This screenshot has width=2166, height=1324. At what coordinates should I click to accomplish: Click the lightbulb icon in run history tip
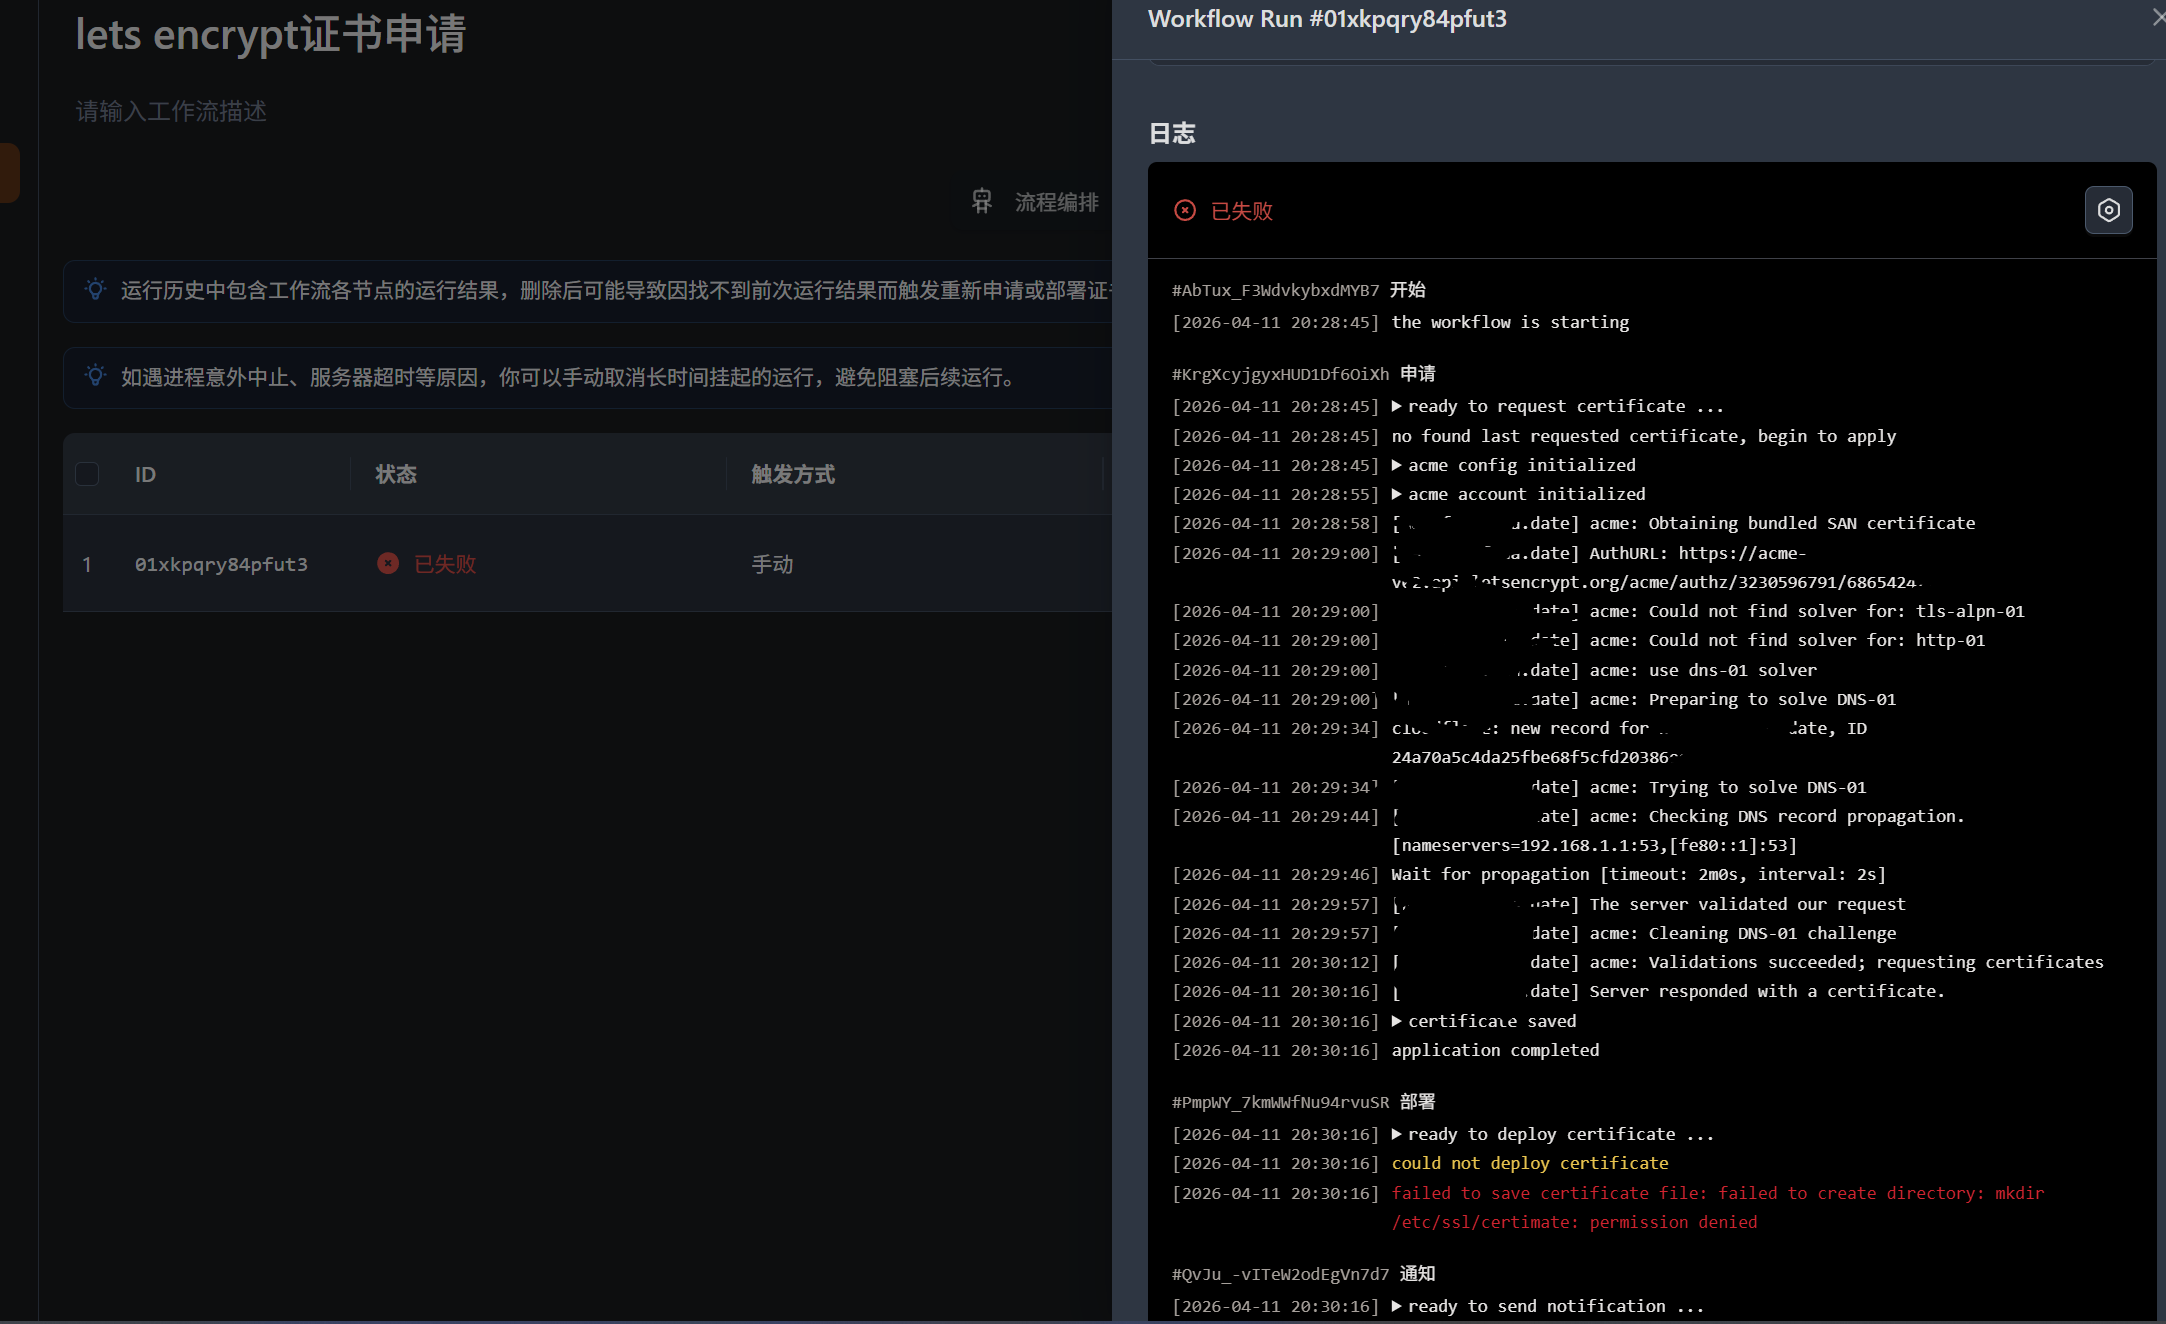(95, 290)
